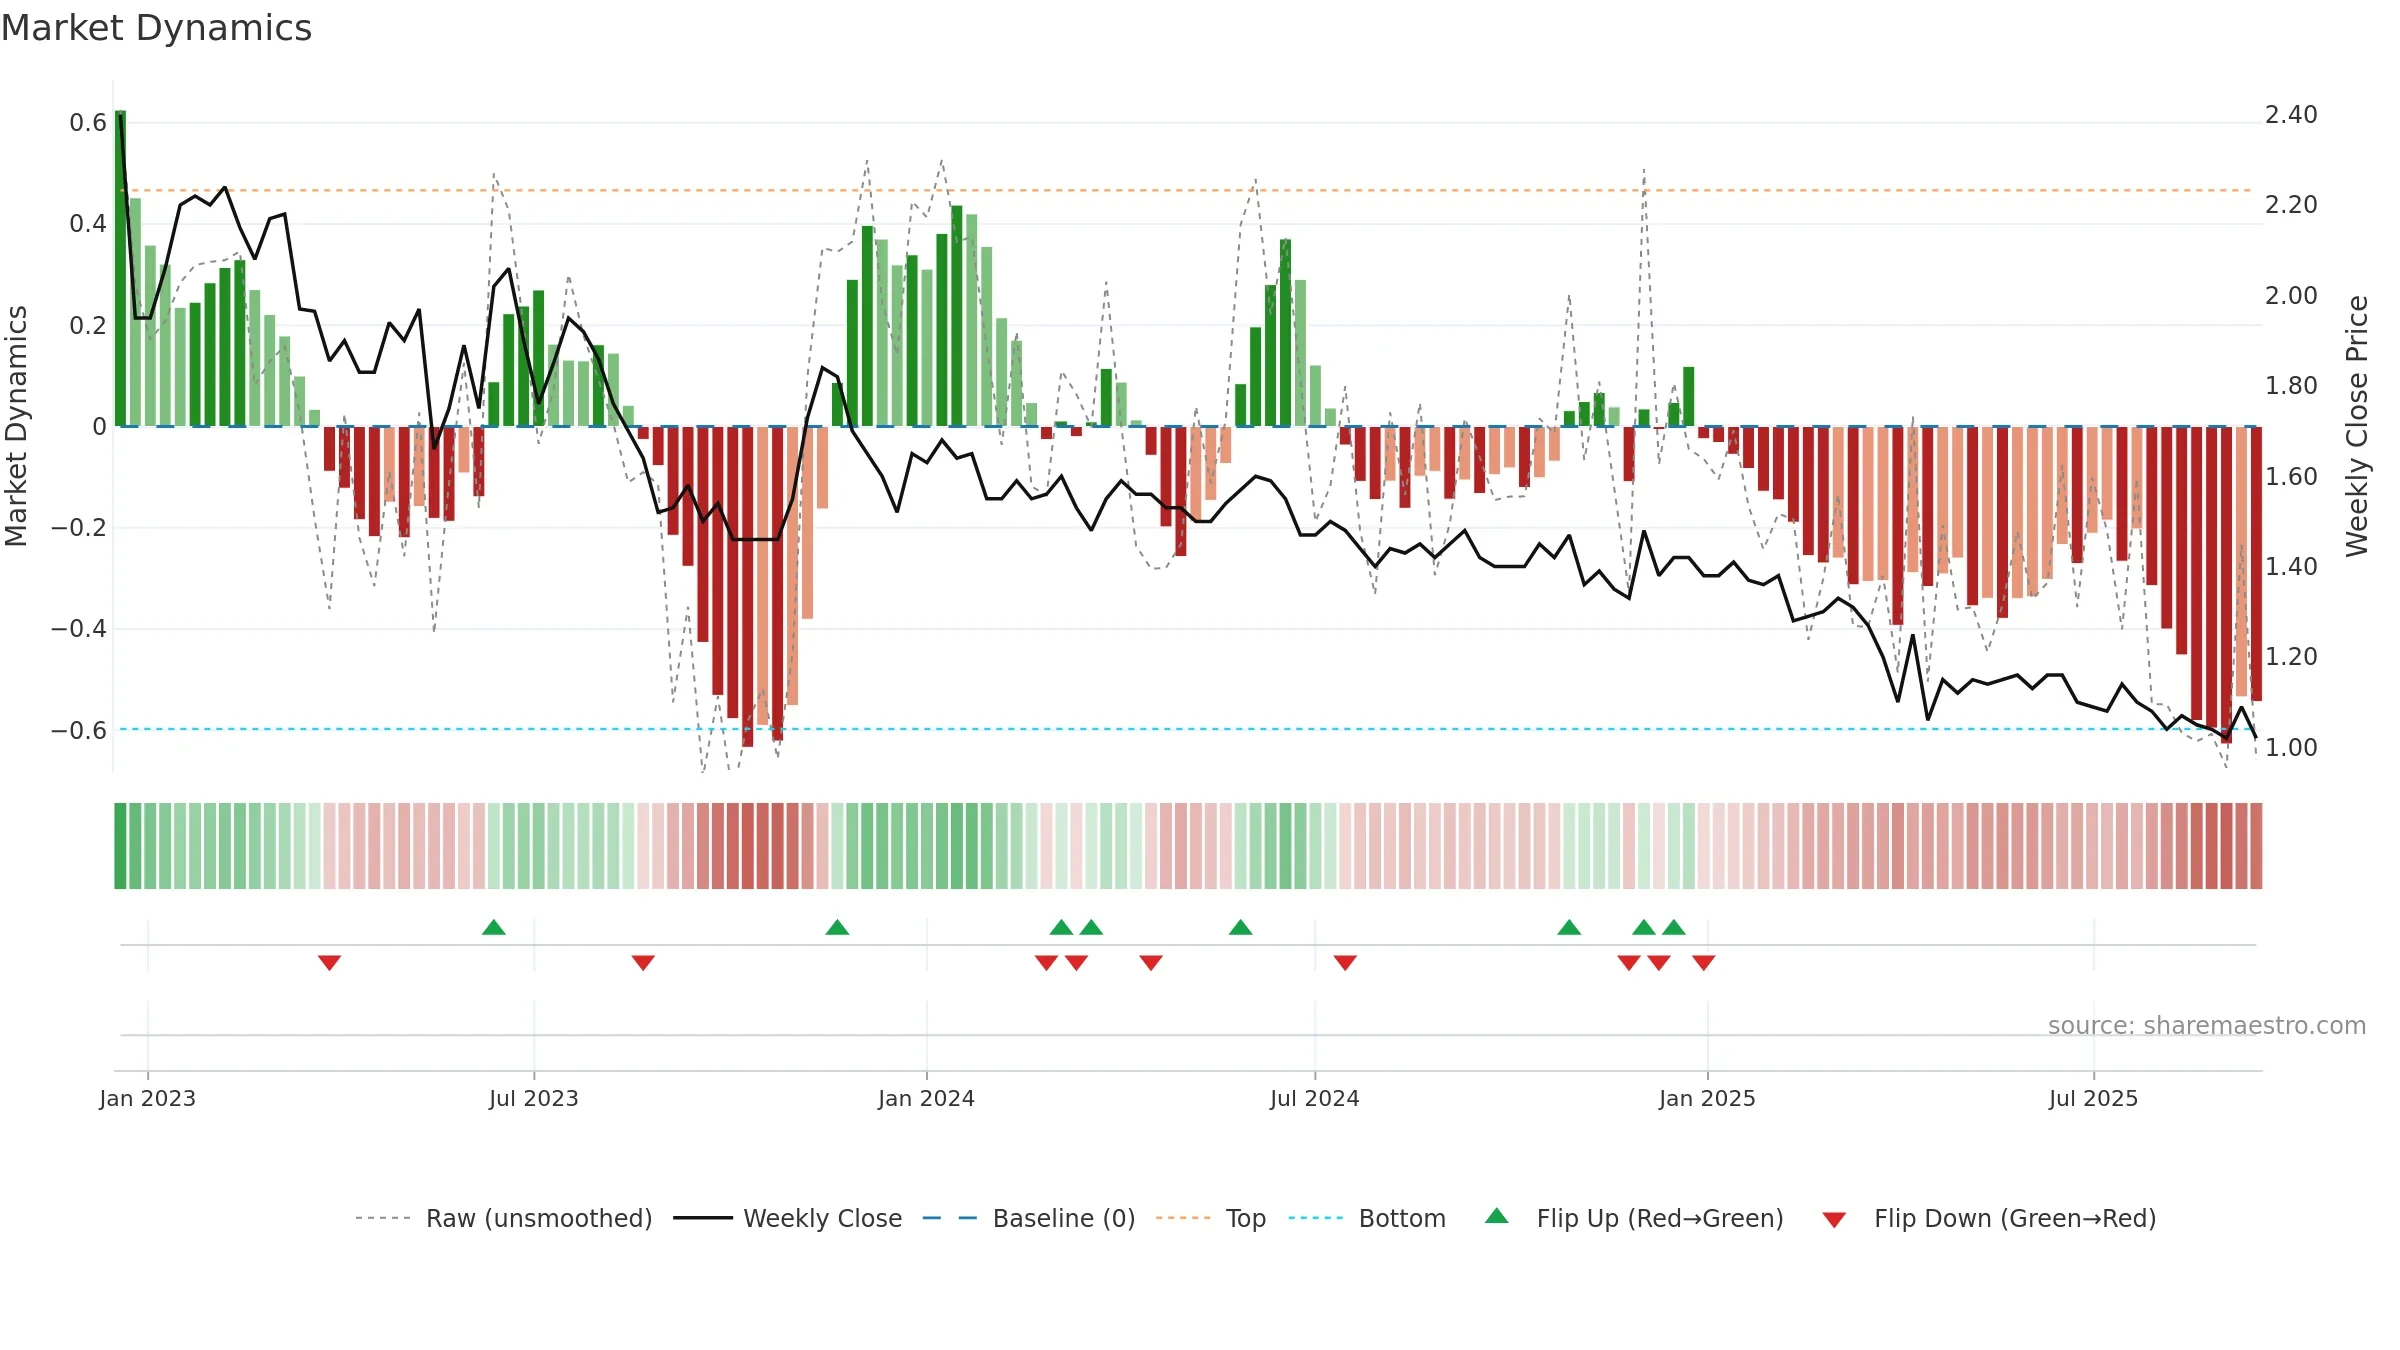2400x1350 pixels.
Task: Select the red flip-down marker at Jan 2025
Action: tap(1704, 963)
